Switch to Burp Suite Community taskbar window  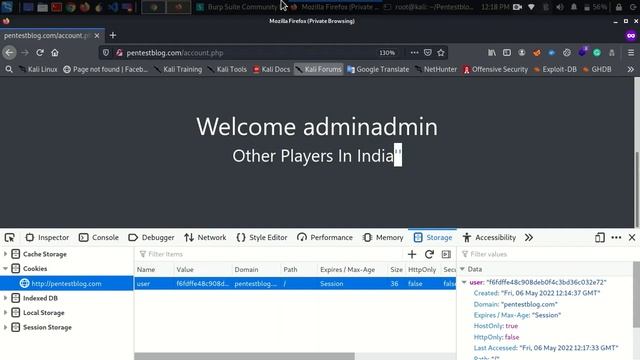[238, 7]
